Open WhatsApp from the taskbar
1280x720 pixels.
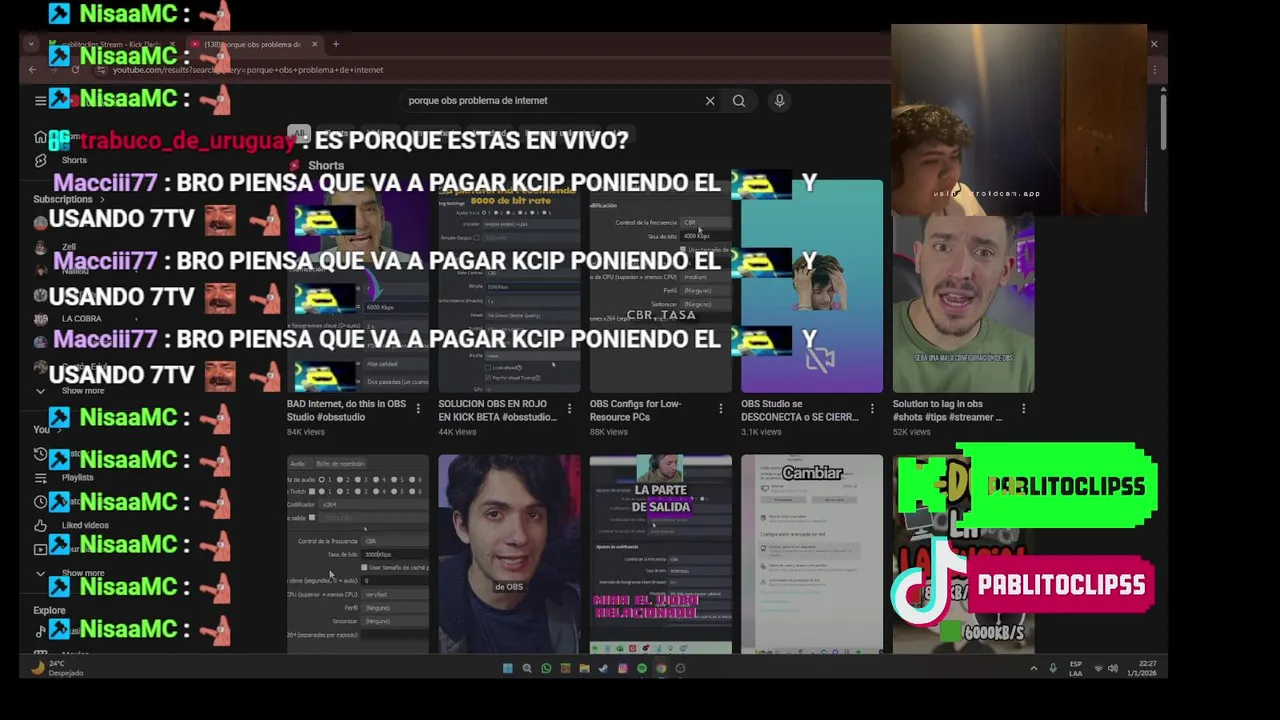pos(546,668)
